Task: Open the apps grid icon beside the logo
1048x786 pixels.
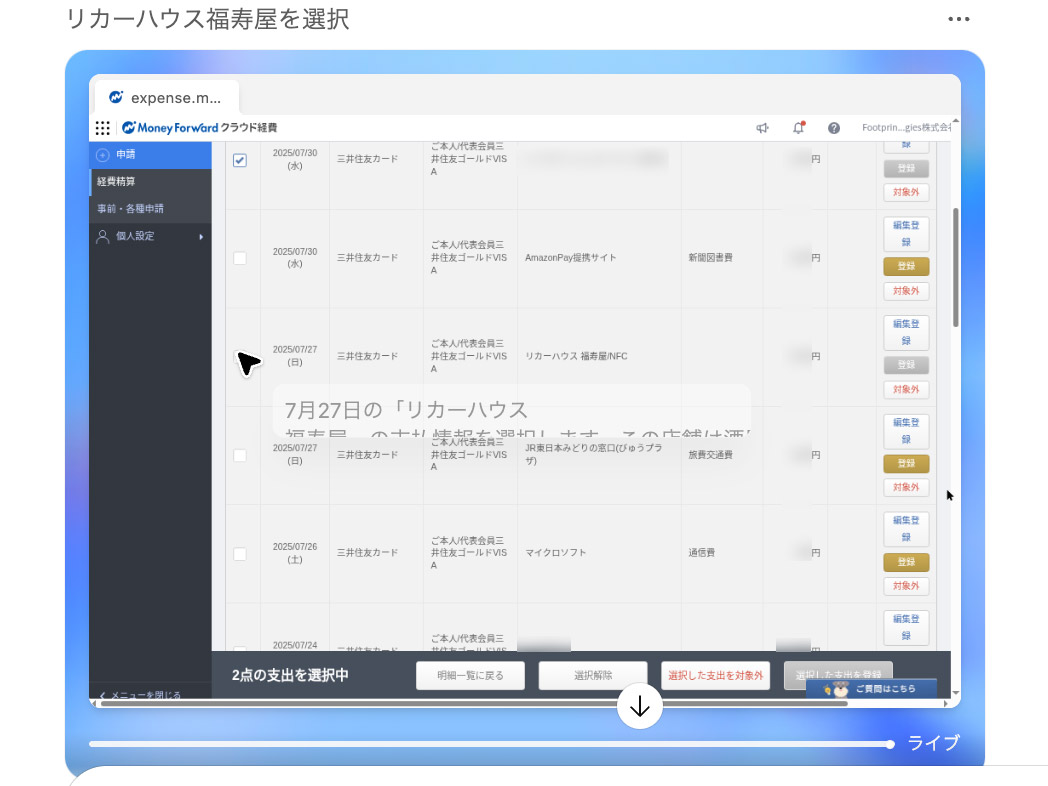Action: [102, 128]
